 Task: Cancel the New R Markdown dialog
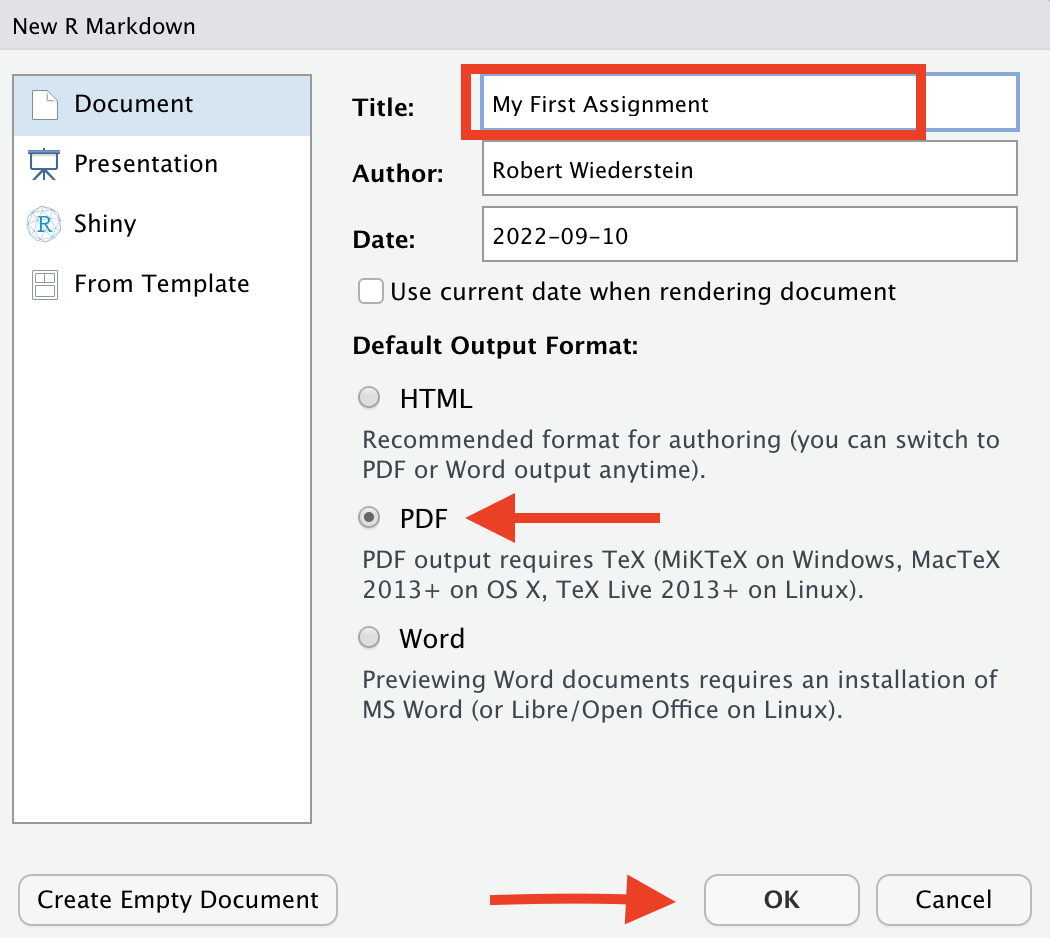(x=954, y=899)
